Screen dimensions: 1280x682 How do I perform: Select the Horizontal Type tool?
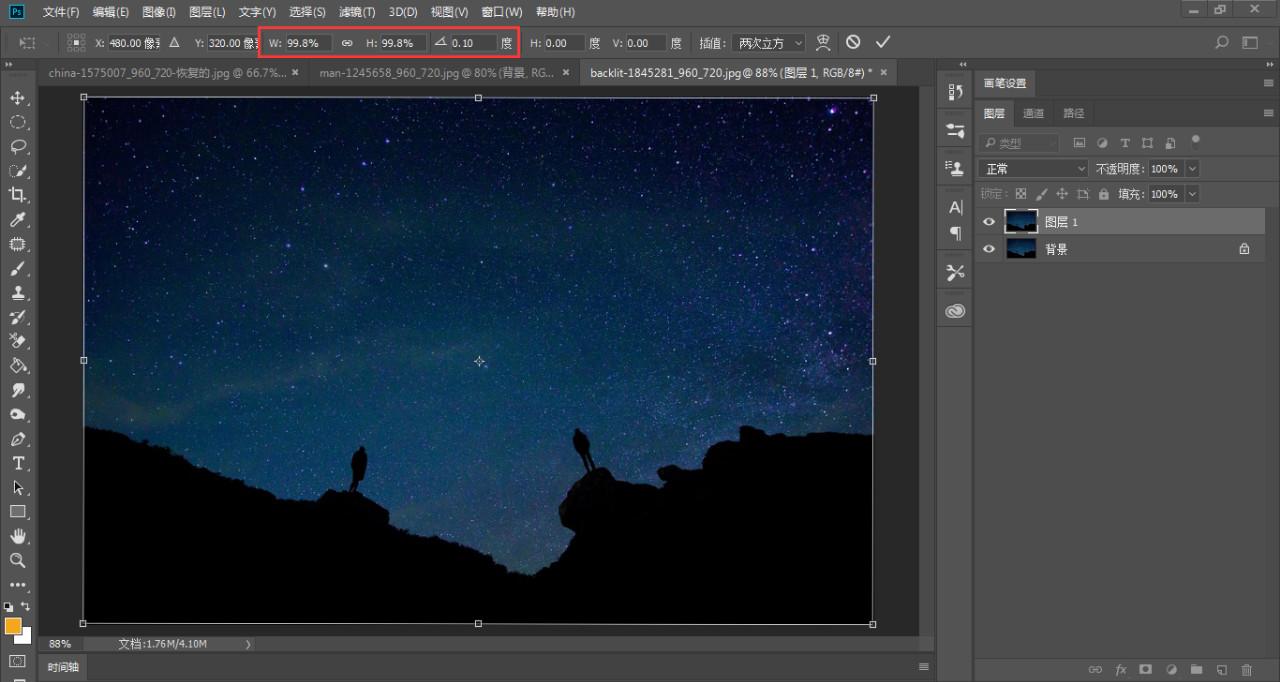click(x=17, y=463)
